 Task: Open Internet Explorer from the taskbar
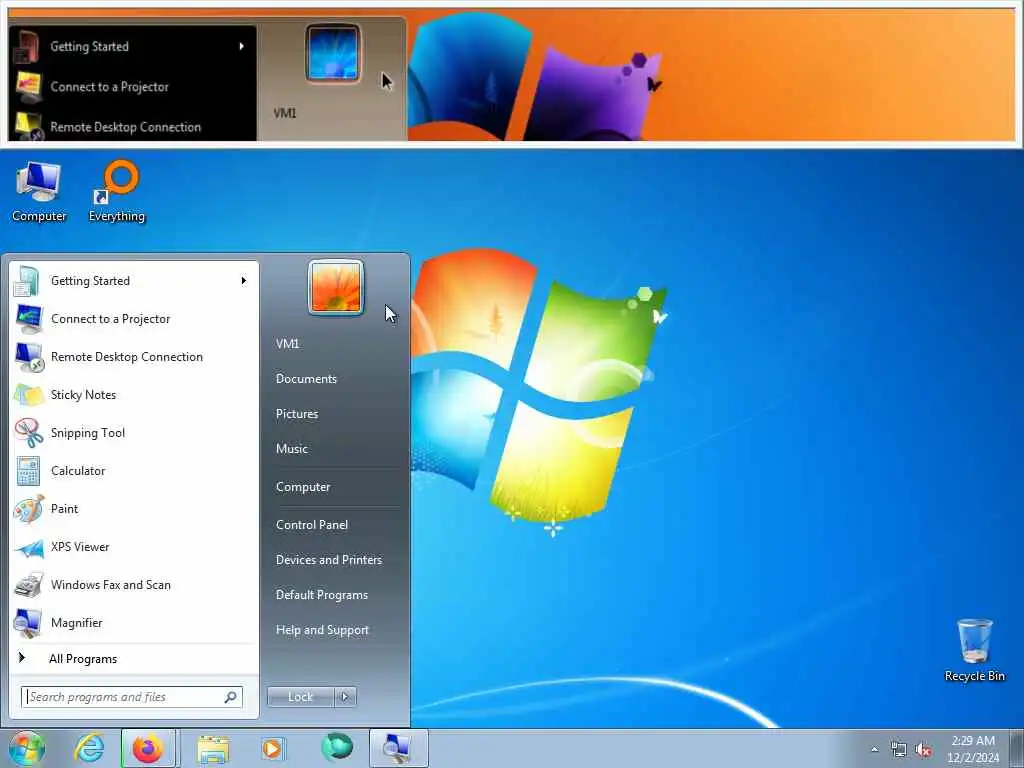click(89, 748)
